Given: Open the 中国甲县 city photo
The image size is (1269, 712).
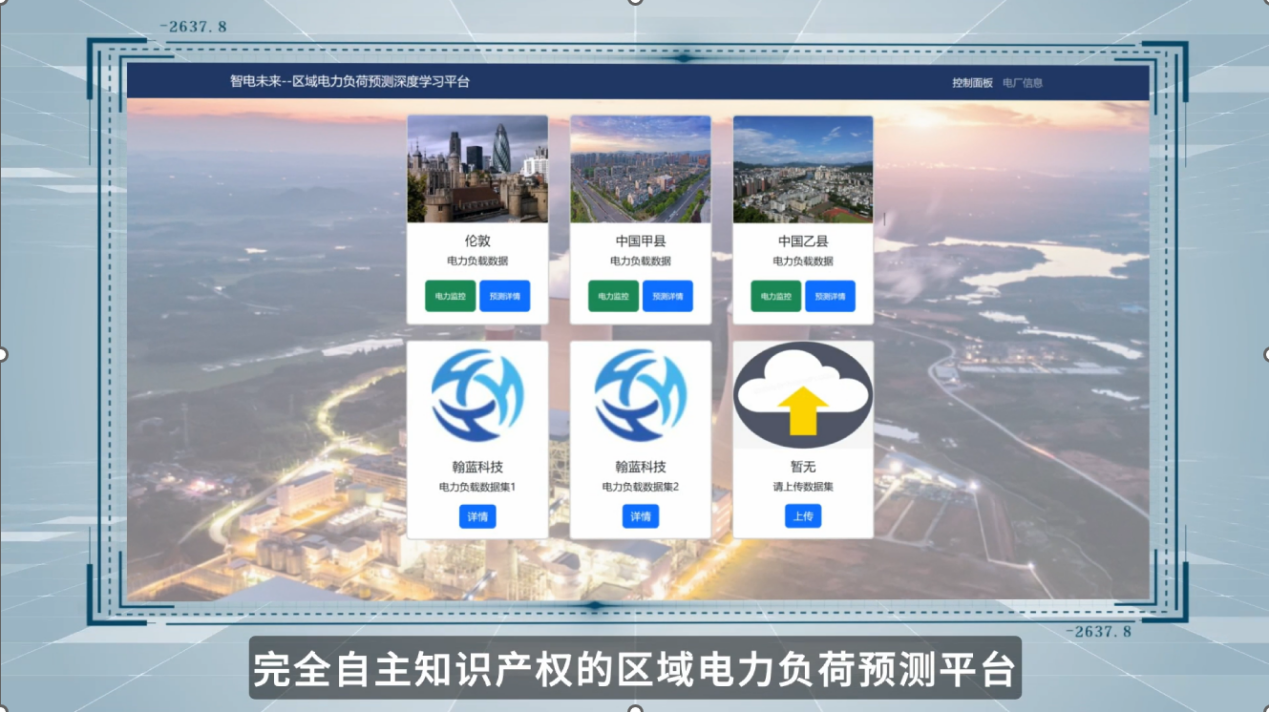Looking at the screenshot, I should [x=640, y=169].
